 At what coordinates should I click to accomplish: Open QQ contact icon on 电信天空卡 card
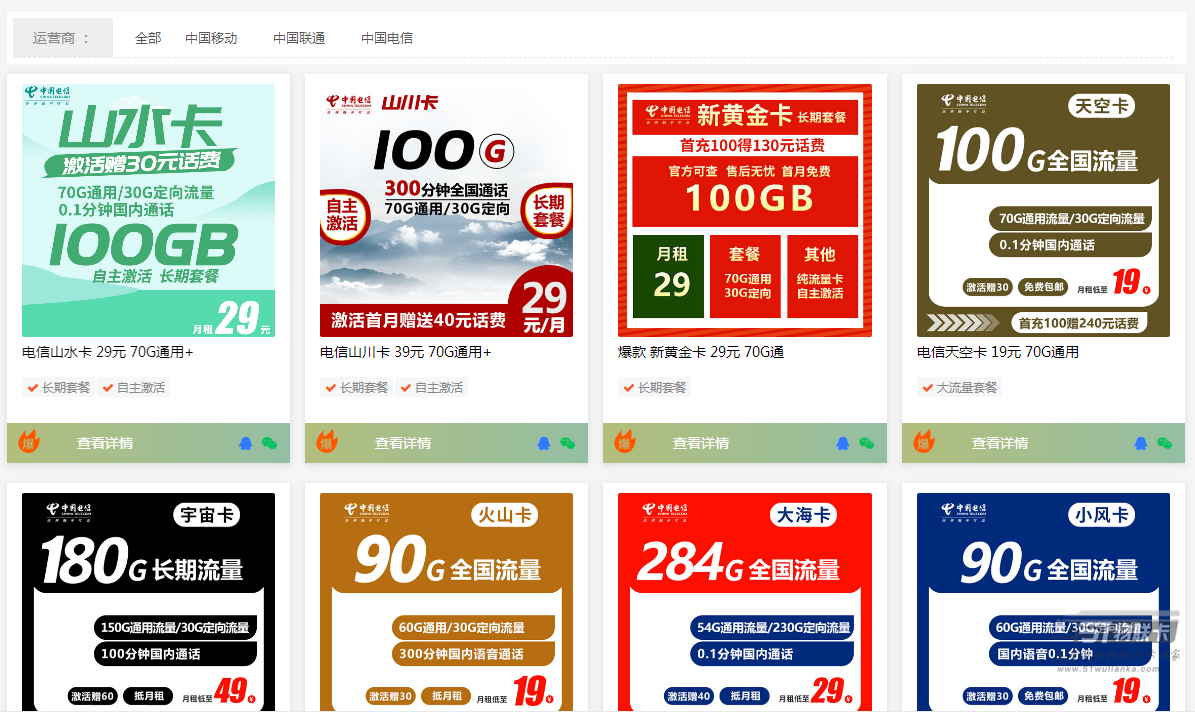point(1141,443)
